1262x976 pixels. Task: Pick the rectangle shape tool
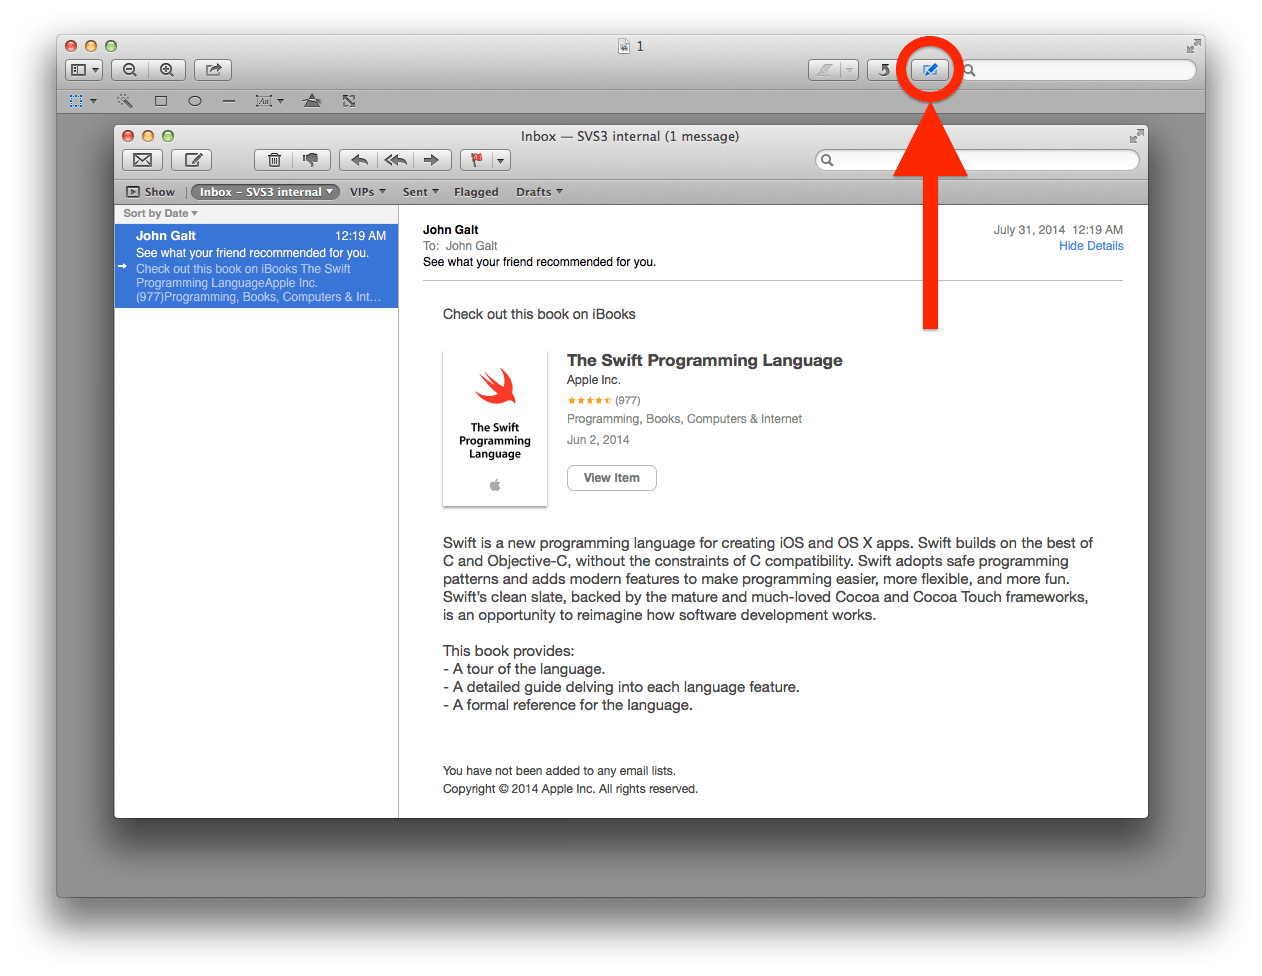point(160,100)
